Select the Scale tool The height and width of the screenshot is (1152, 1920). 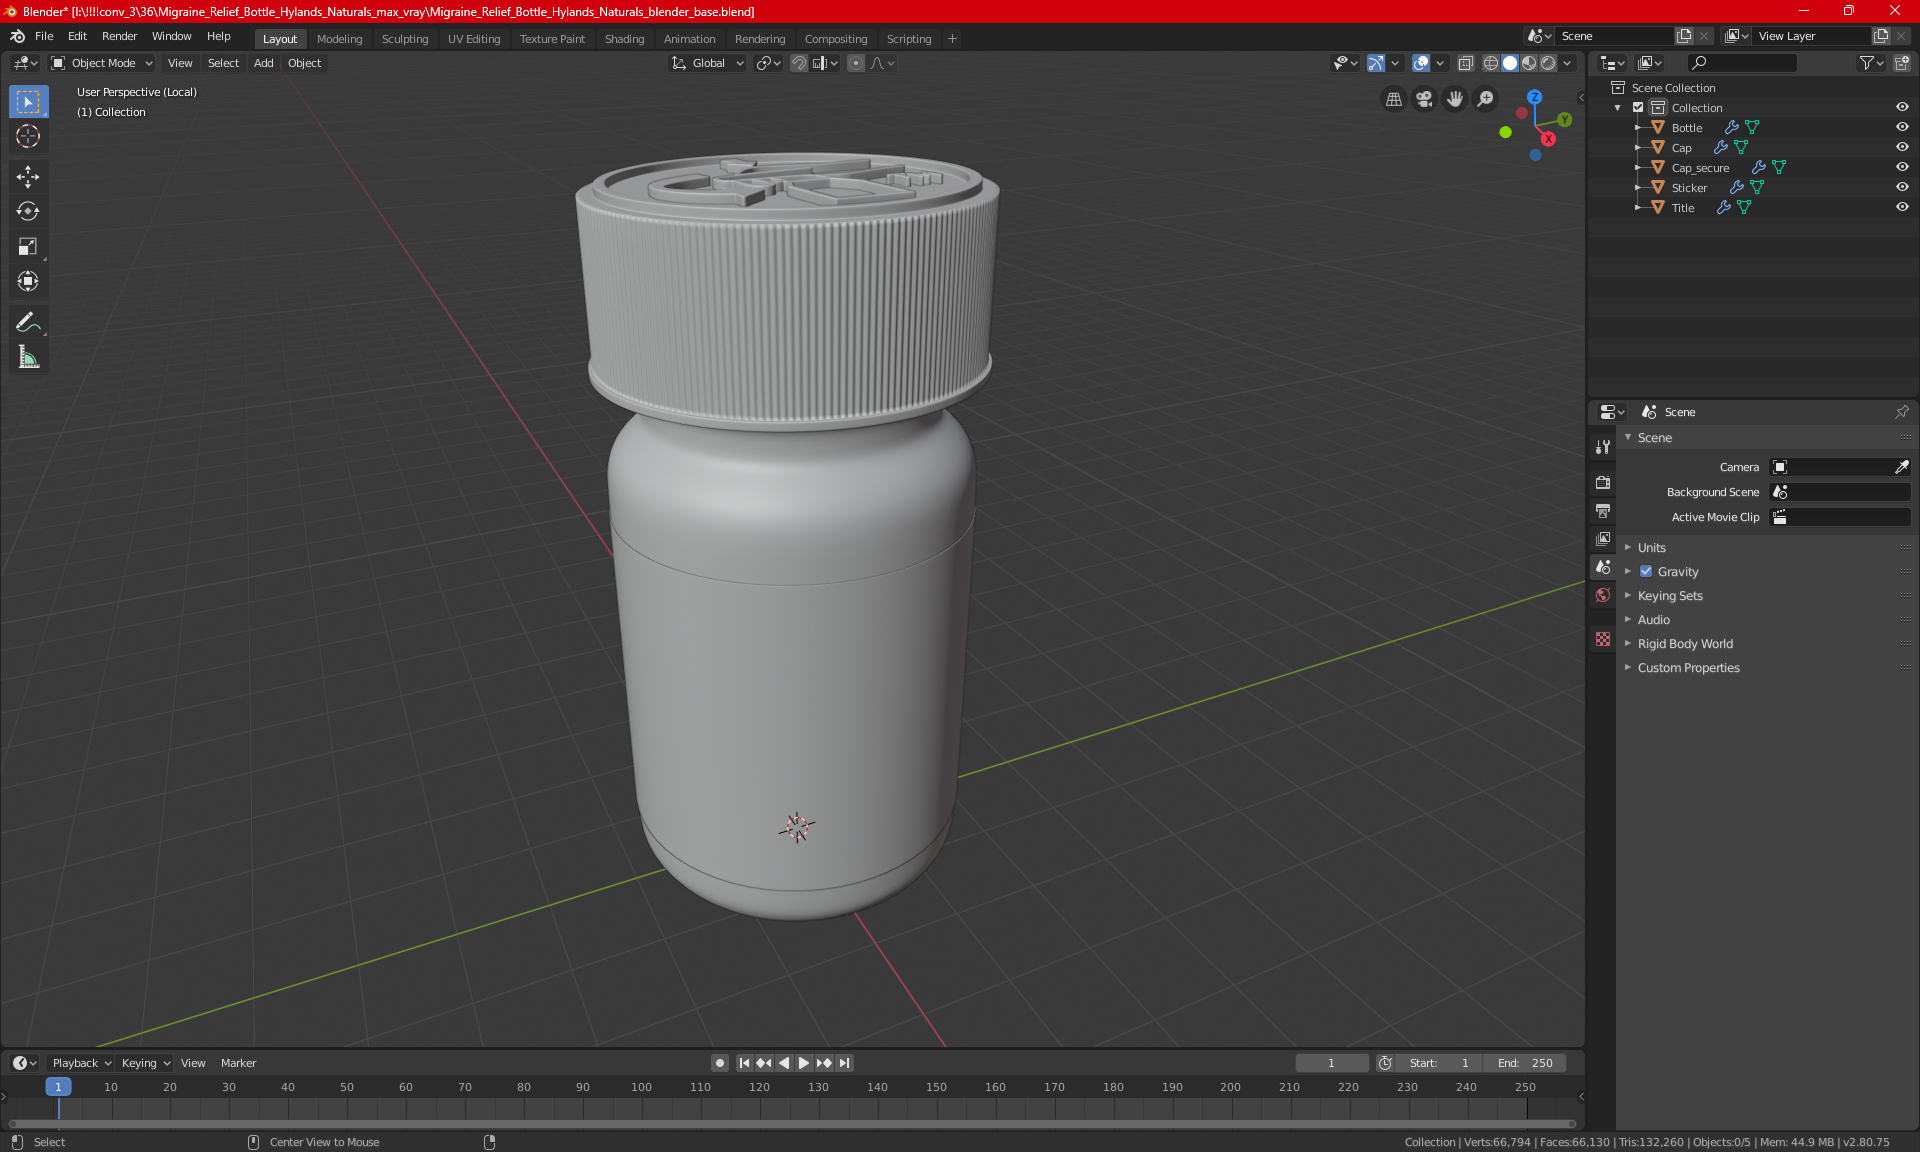coord(28,247)
